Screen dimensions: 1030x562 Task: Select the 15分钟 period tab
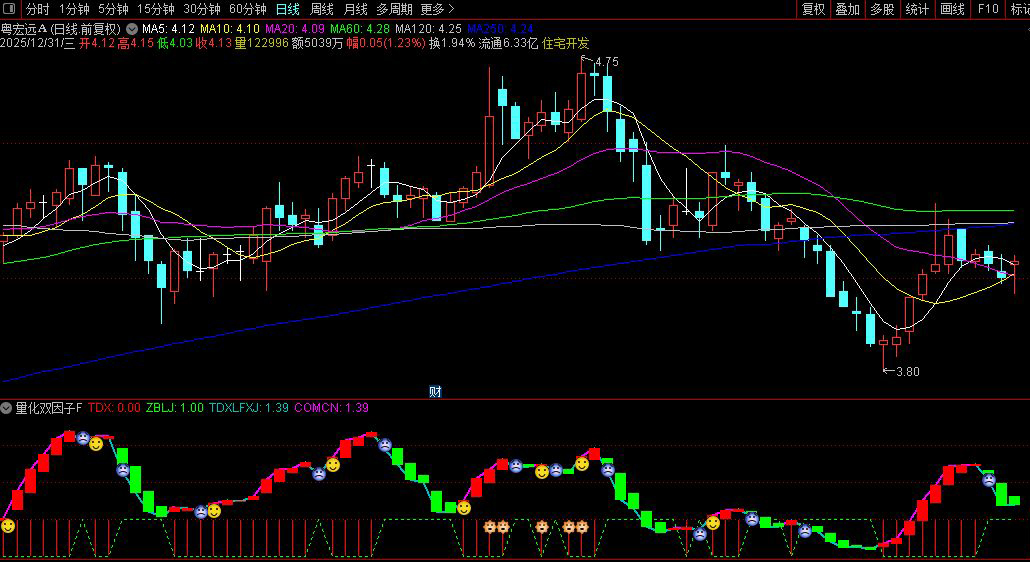click(x=156, y=9)
